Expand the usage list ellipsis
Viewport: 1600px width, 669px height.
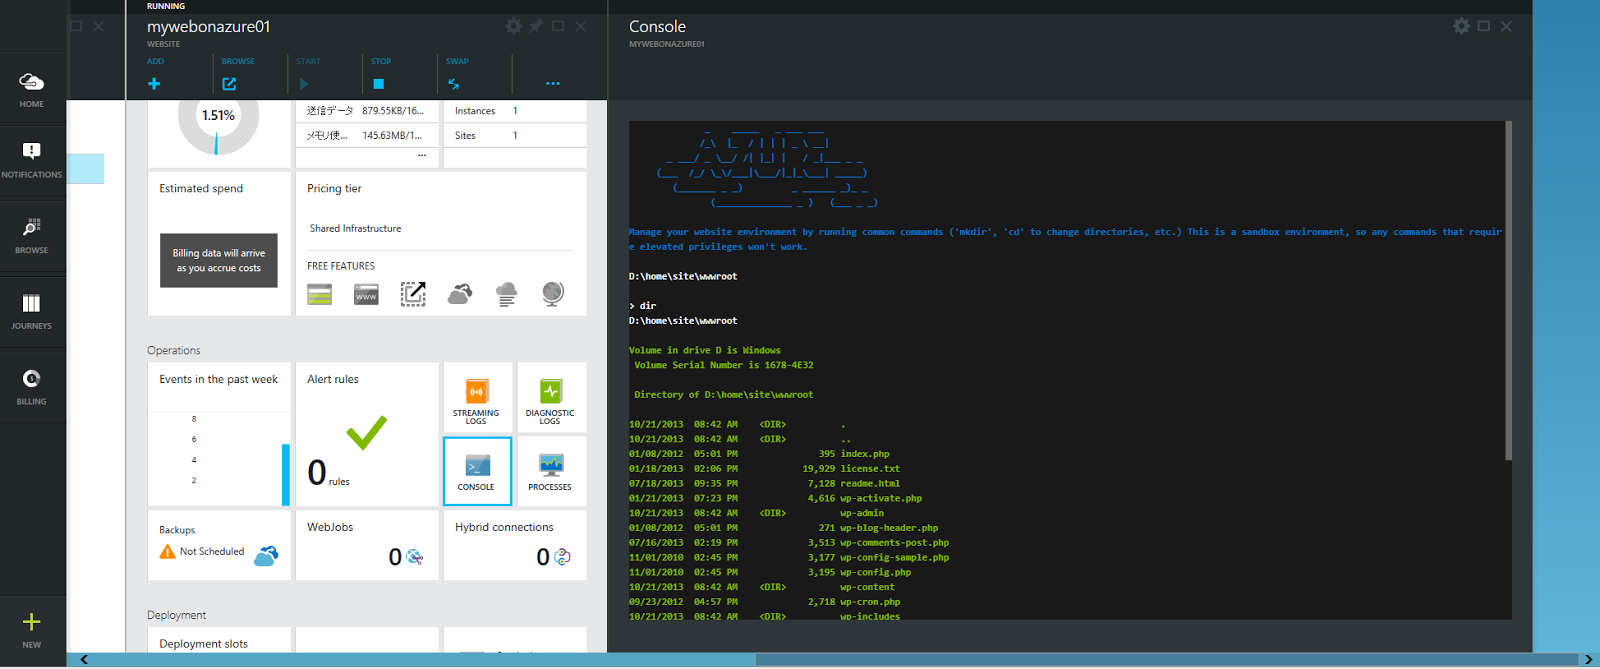click(x=422, y=156)
